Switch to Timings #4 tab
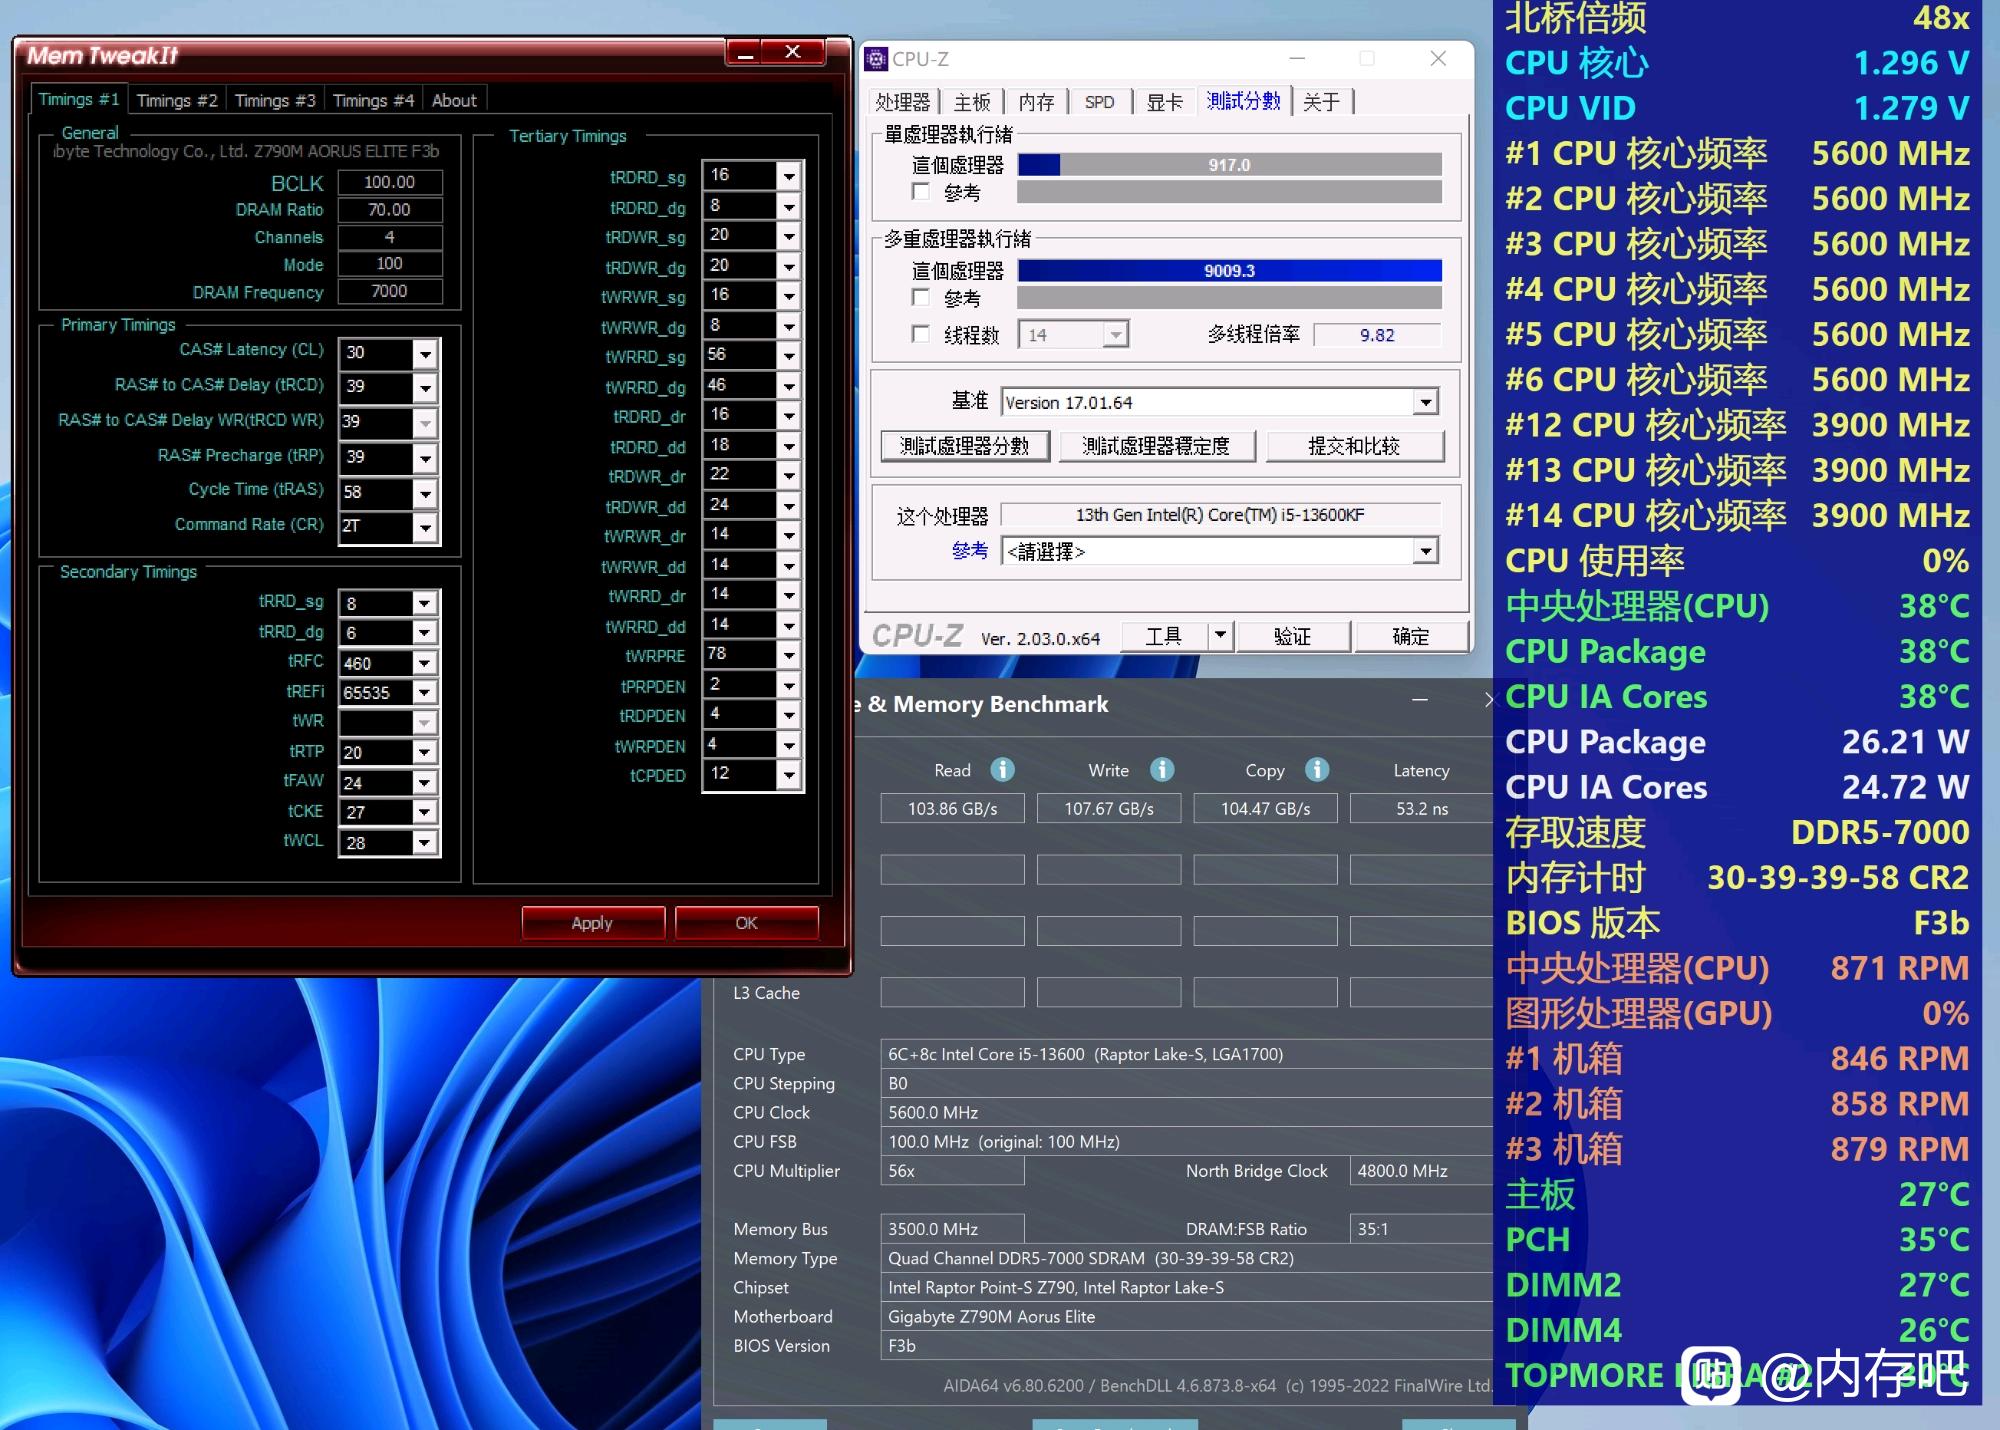Viewport: 2000px width, 1430px height. (373, 100)
